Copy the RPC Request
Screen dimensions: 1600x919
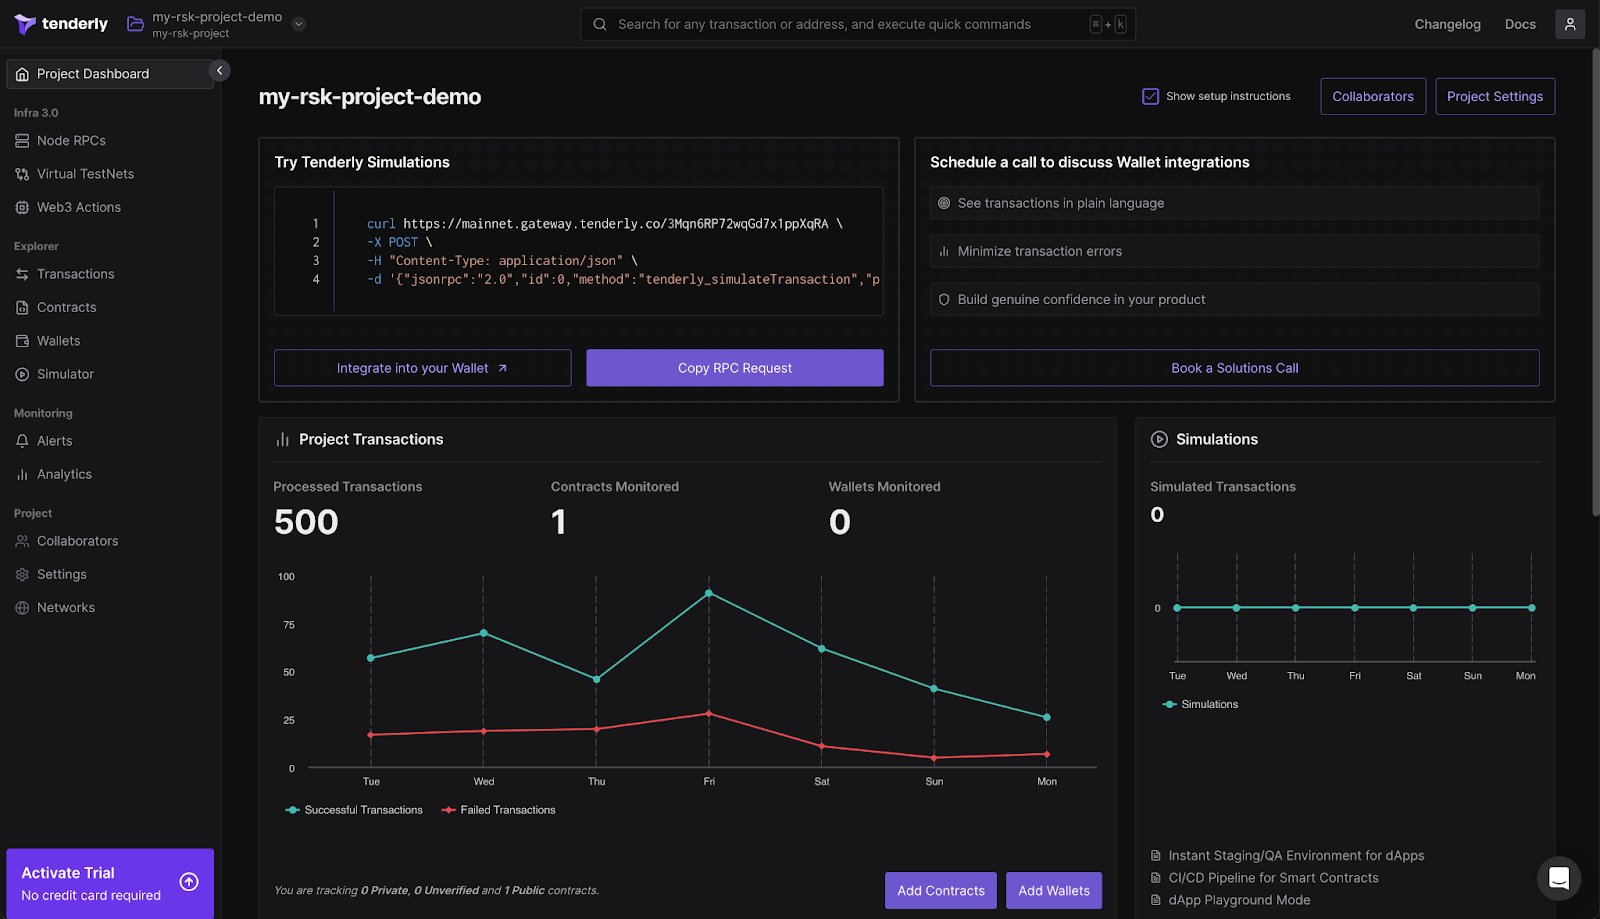(x=734, y=367)
